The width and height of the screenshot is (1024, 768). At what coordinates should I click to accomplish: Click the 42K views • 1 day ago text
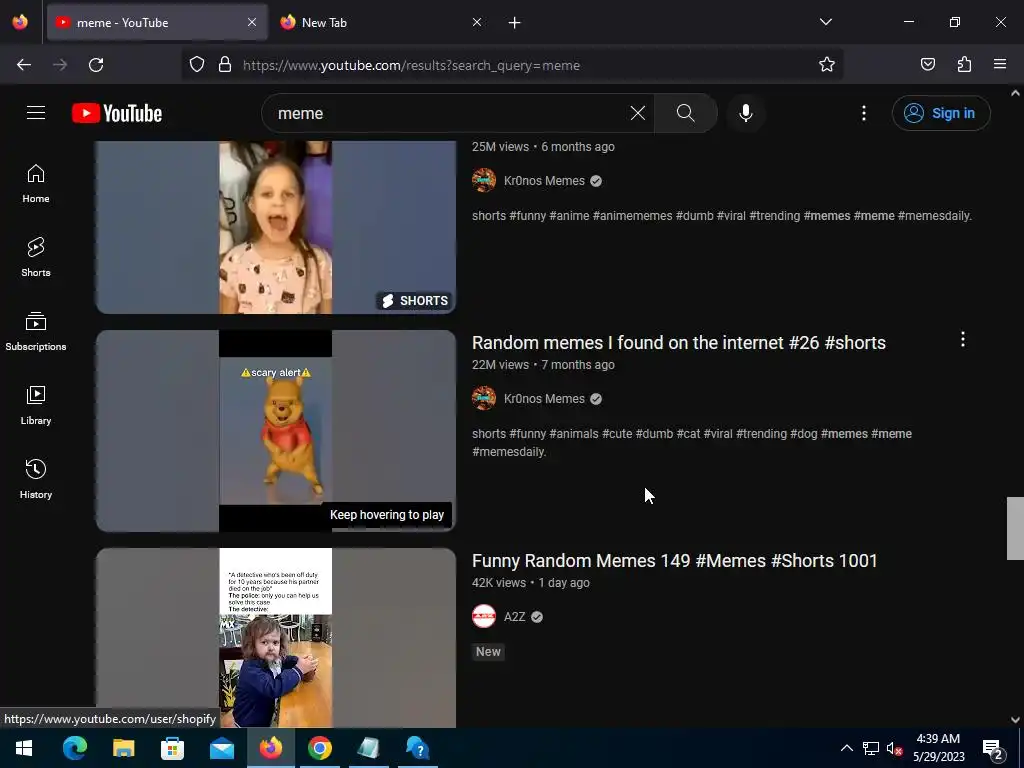click(x=531, y=583)
